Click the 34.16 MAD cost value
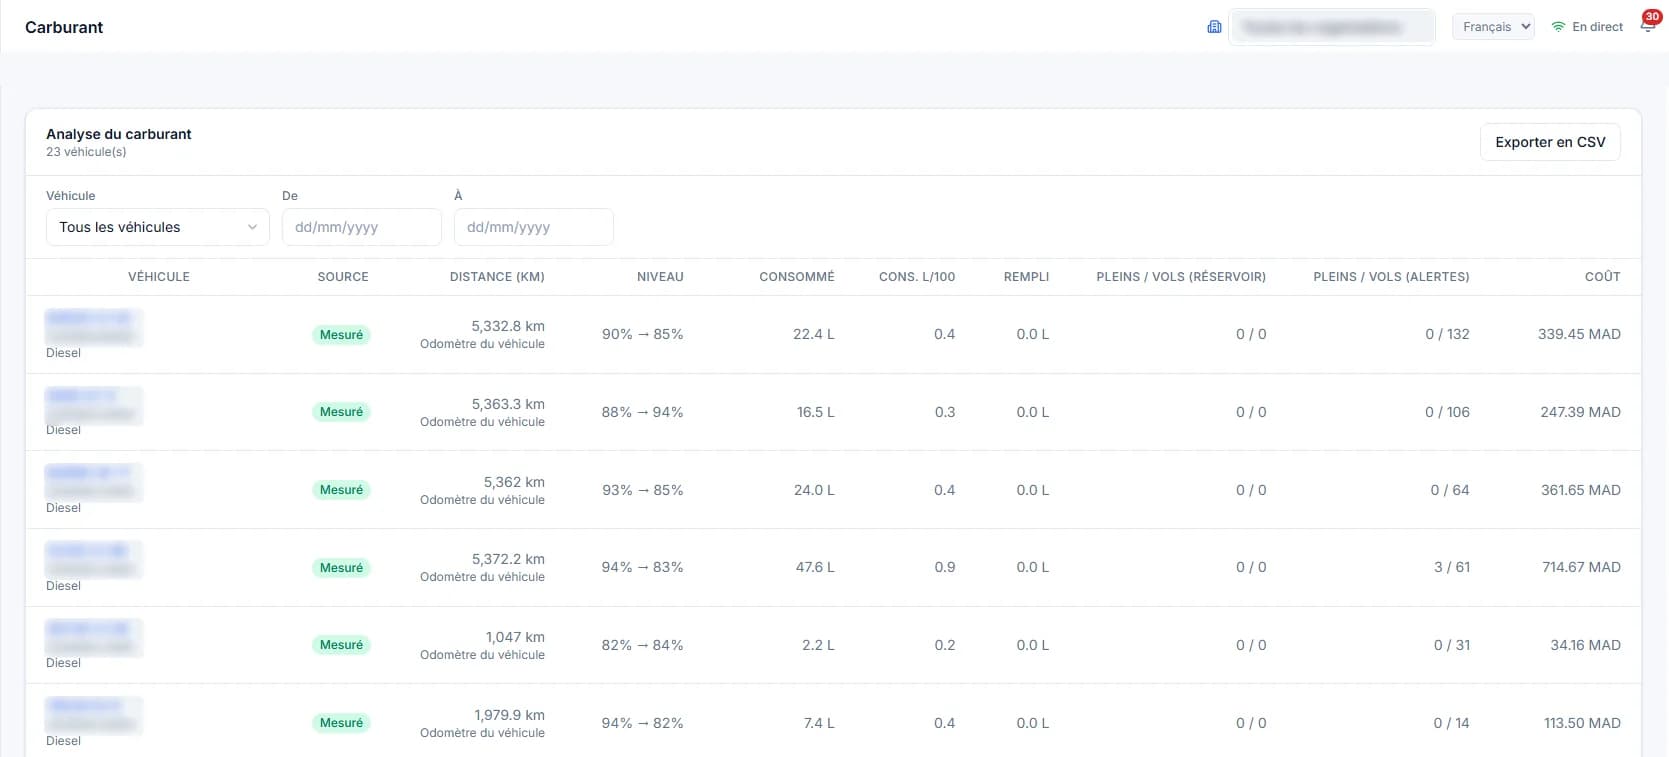The image size is (1669, 757). (x=1585, y=645)
